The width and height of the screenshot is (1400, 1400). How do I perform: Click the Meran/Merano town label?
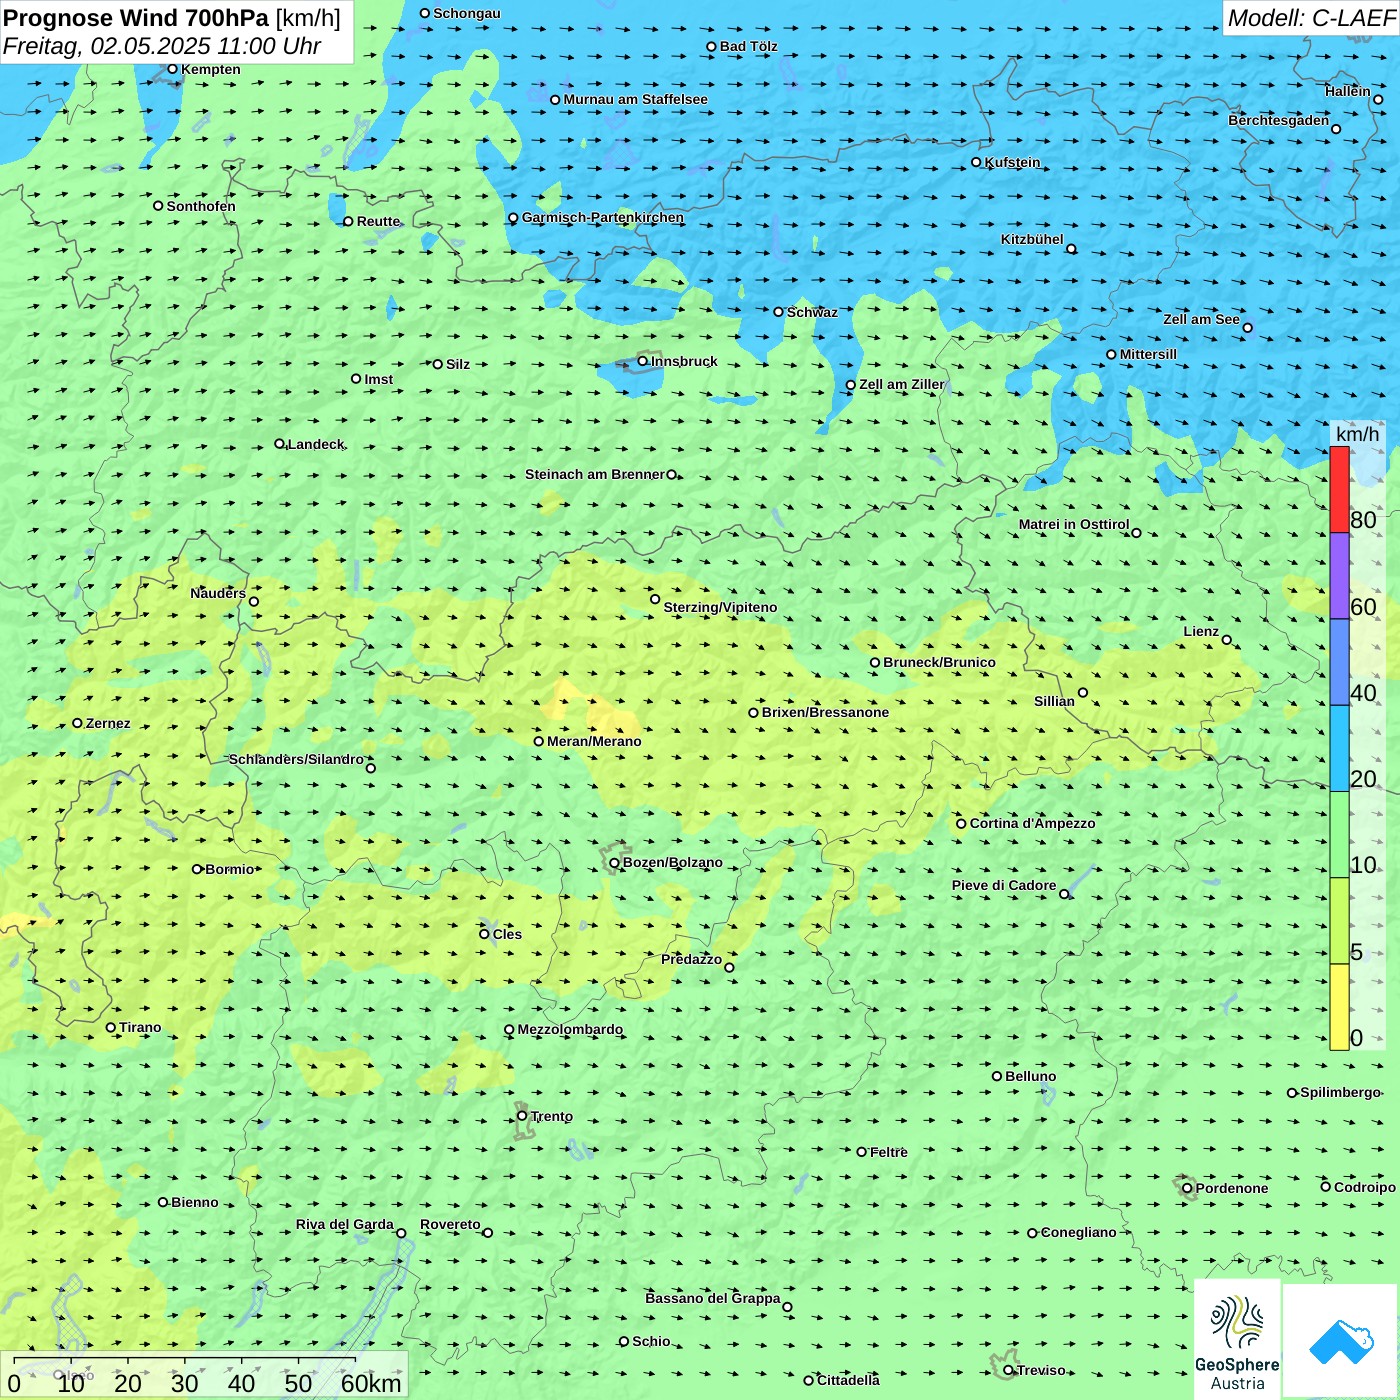594,741
